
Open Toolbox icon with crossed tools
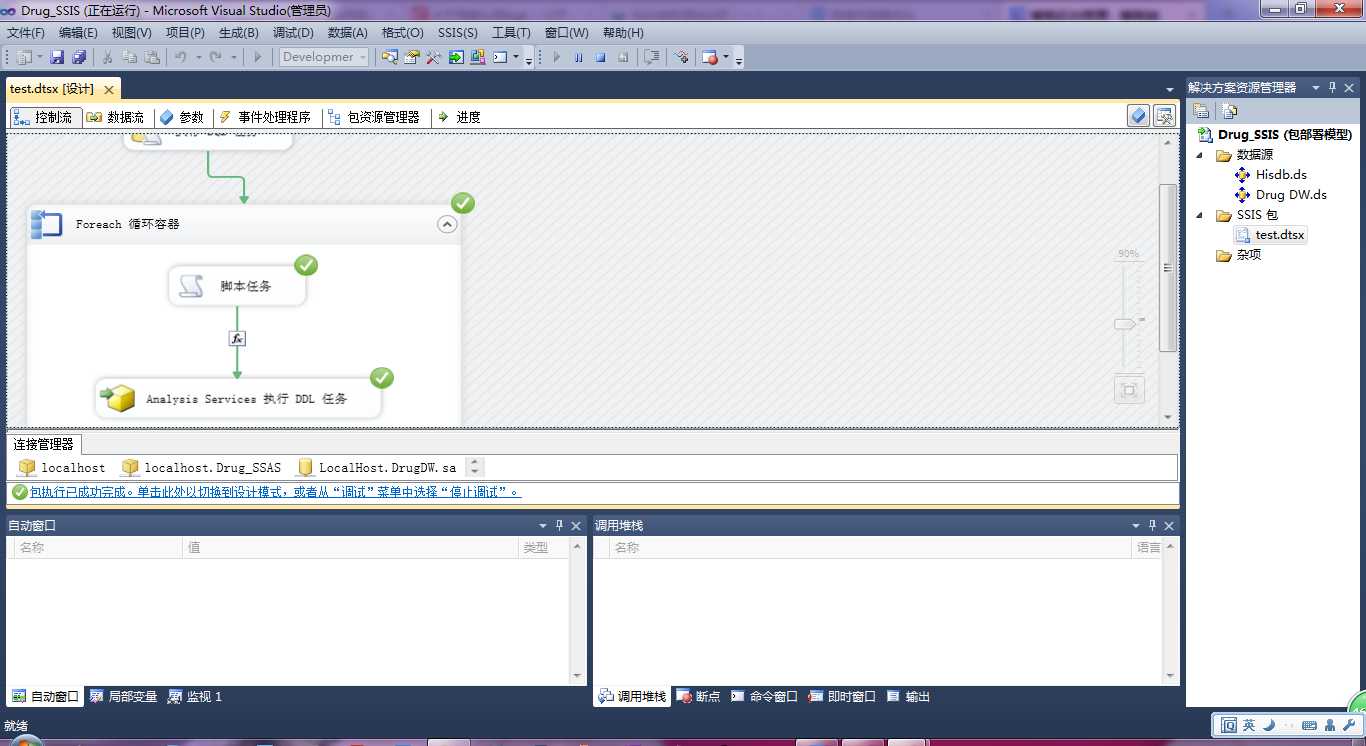pos(433,57)
